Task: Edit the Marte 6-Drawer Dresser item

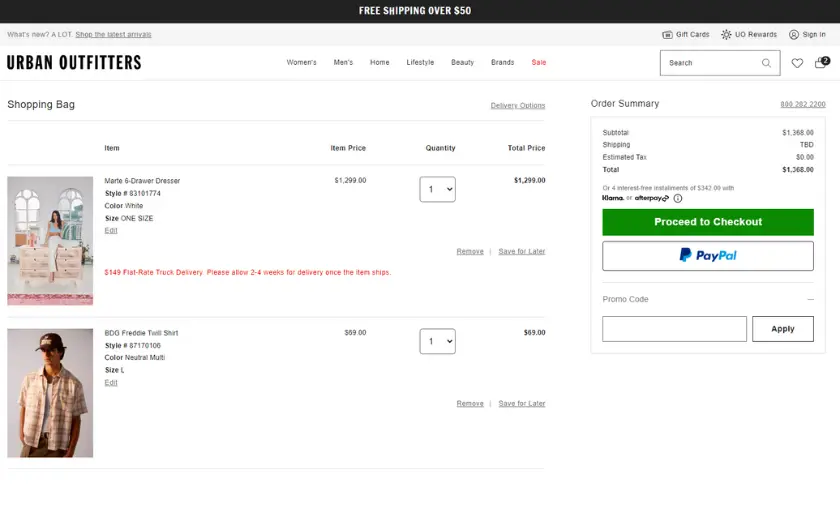Action: click(x=111, y=230)
